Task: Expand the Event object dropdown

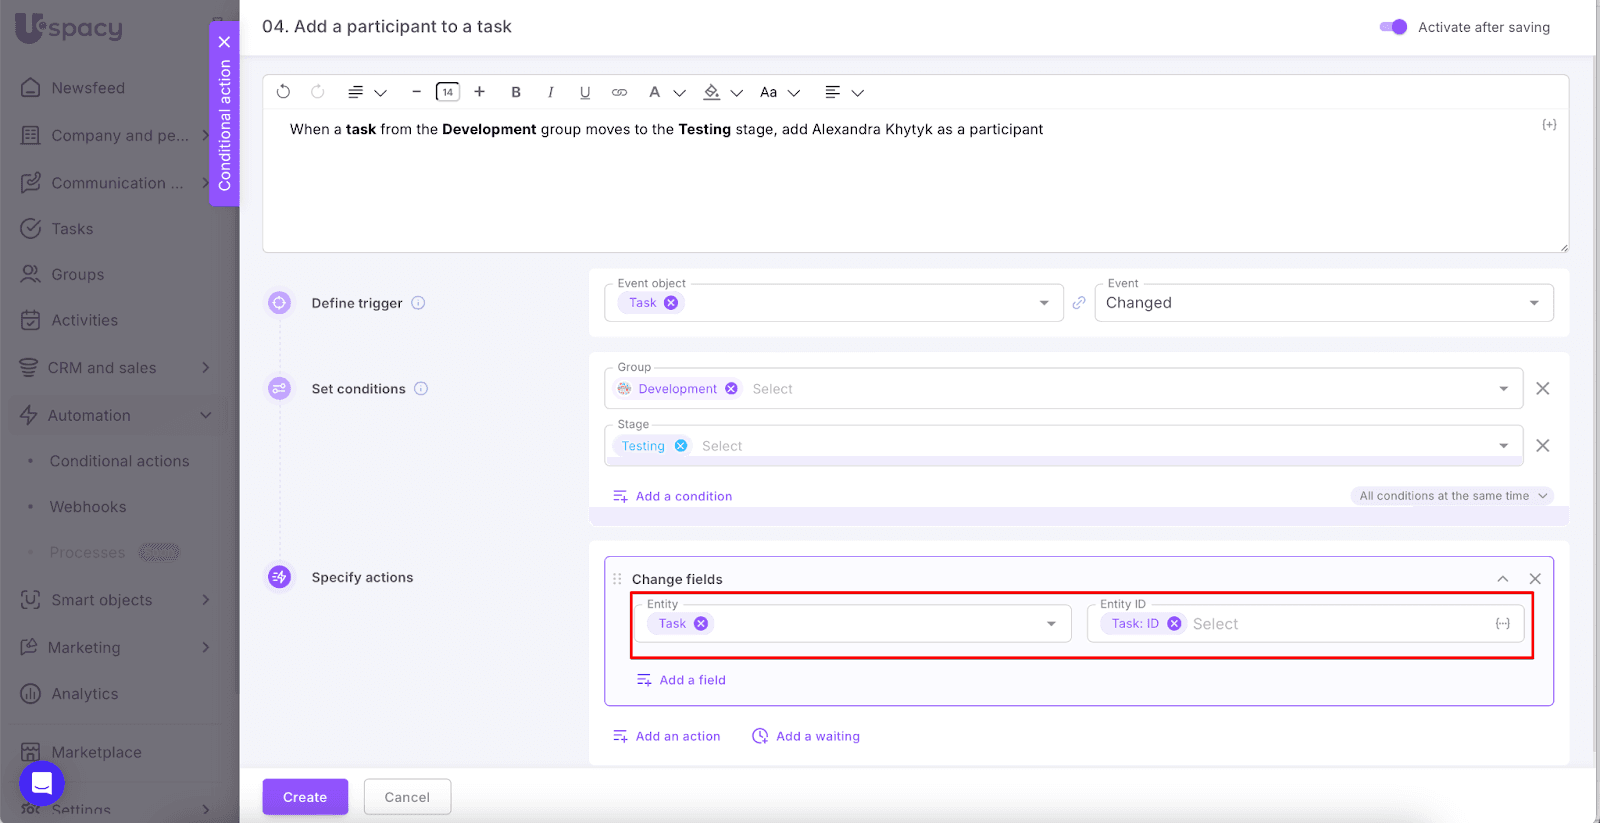Action: pyautogui.click(x=1044, y=303)
